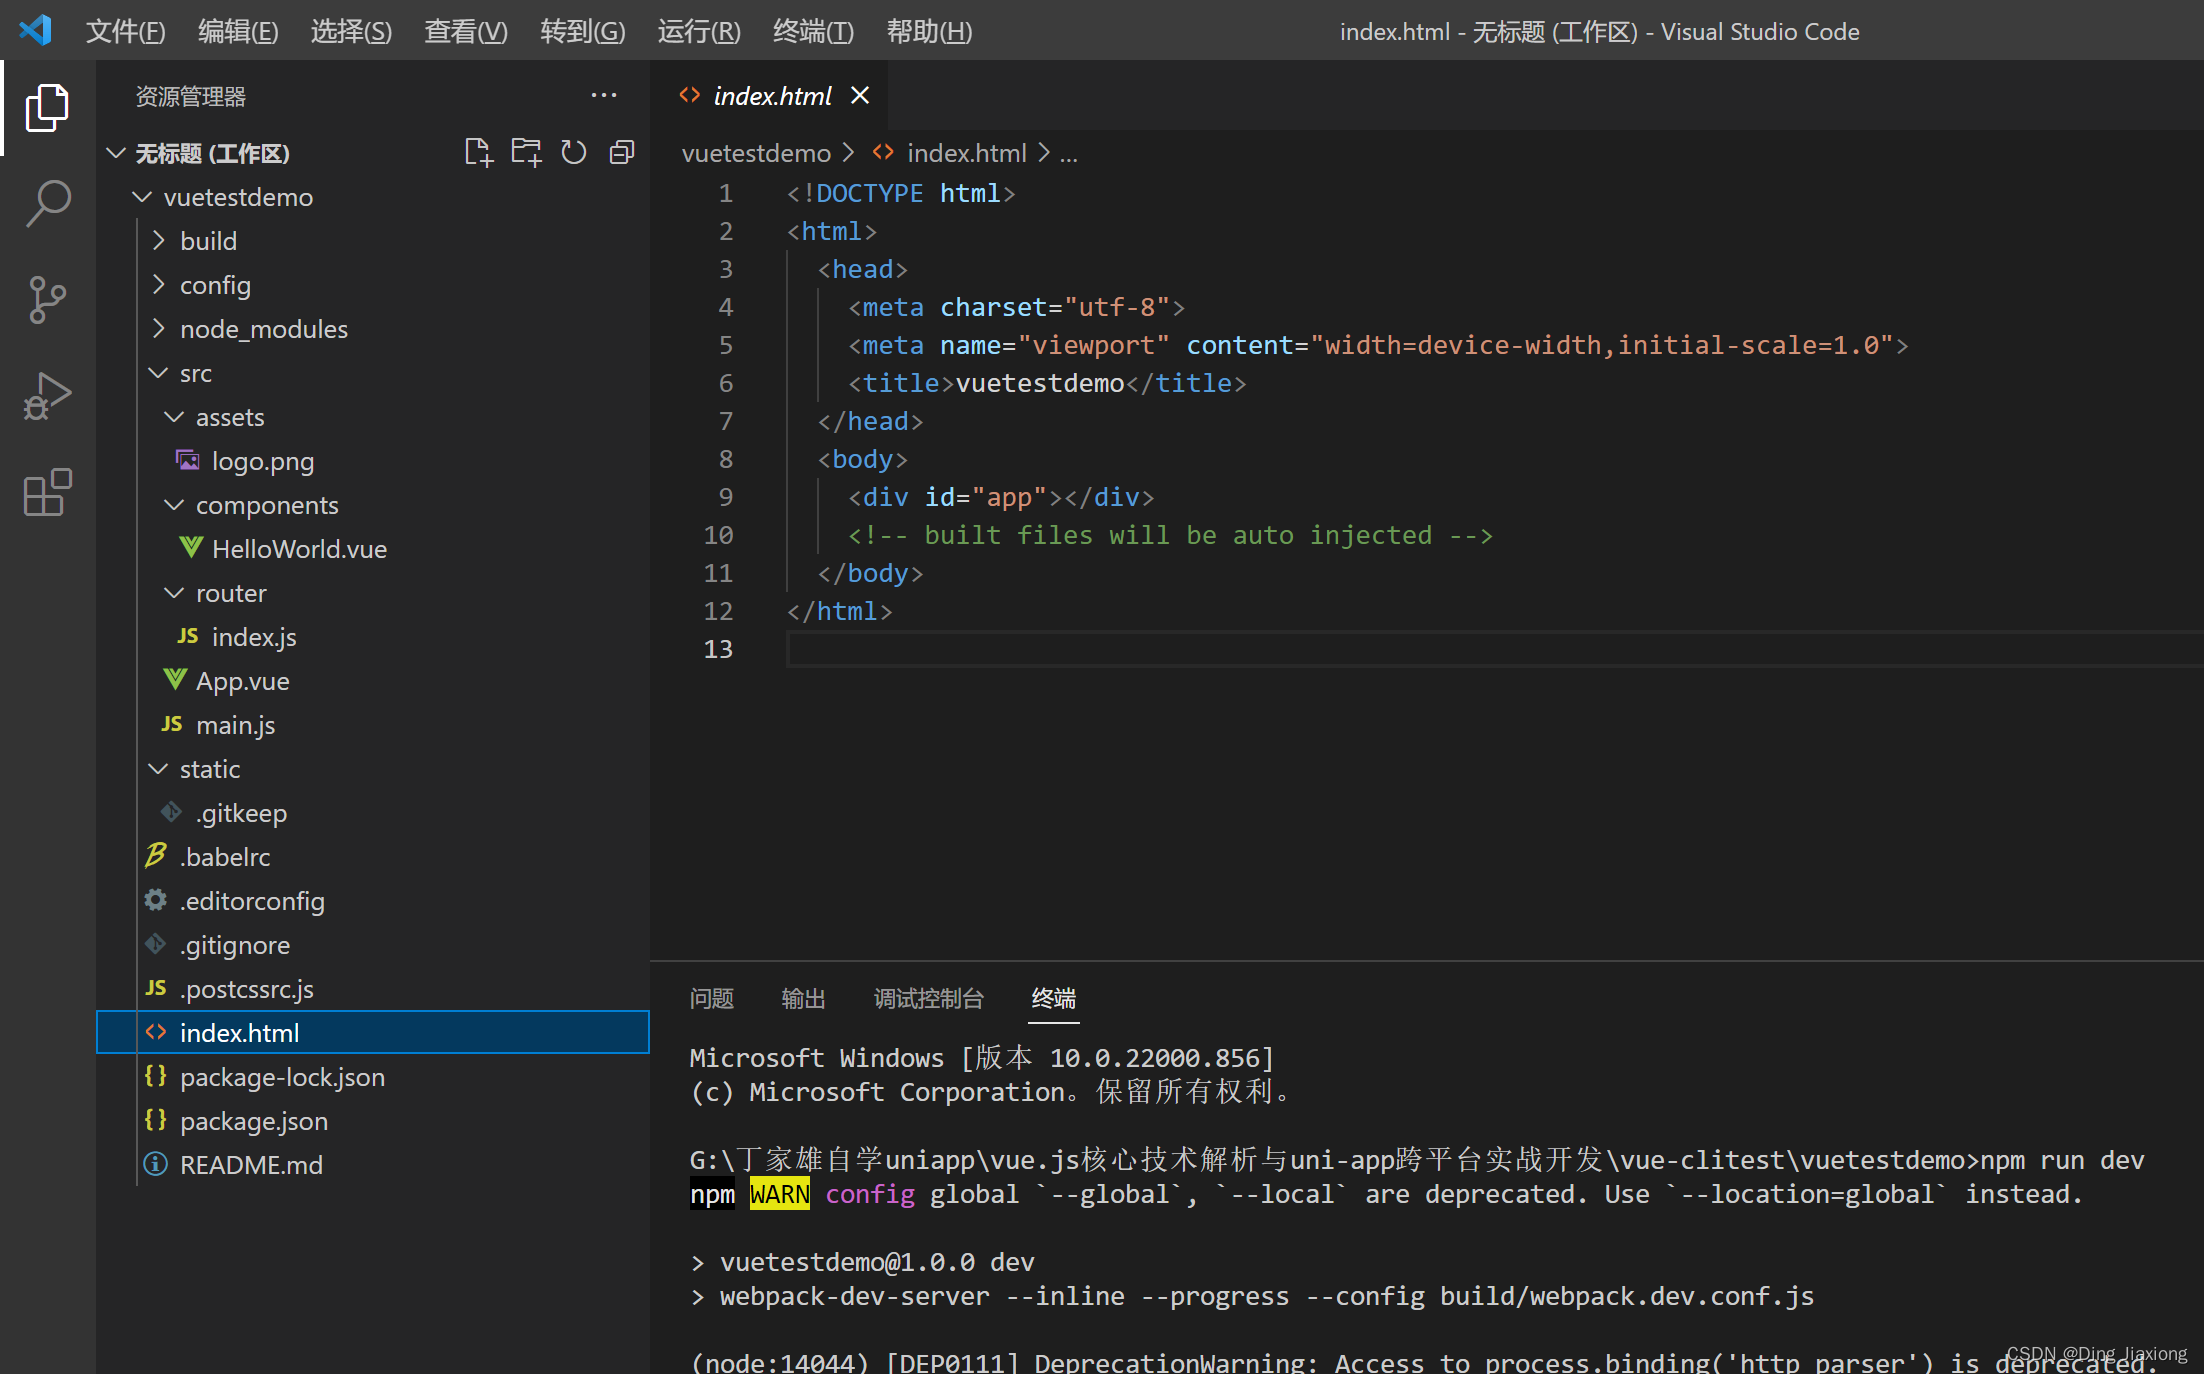This screenshot has height=1374, width=2204.
Task: Open explorer more actions ellipsis
Action: coord(603,96)
